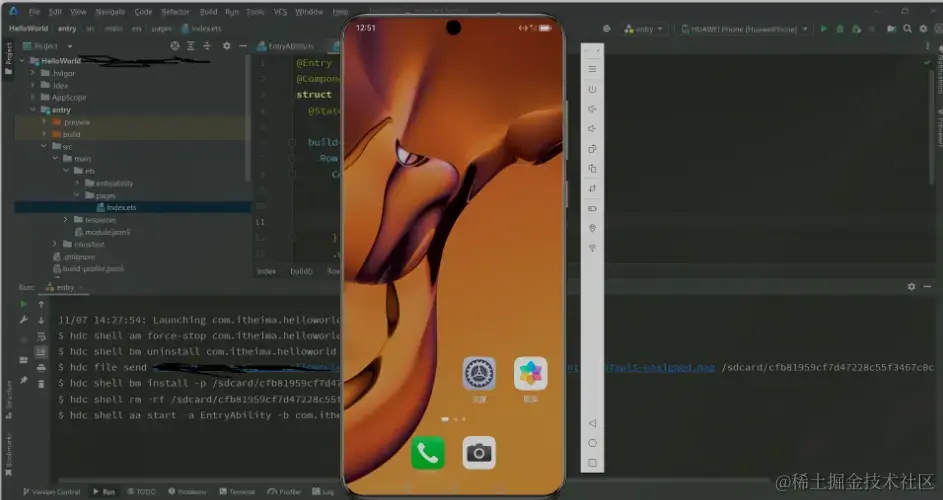This screenshot has height=500, width=943.
Task: Click the emulator power button icon
Action: point(592,89)
